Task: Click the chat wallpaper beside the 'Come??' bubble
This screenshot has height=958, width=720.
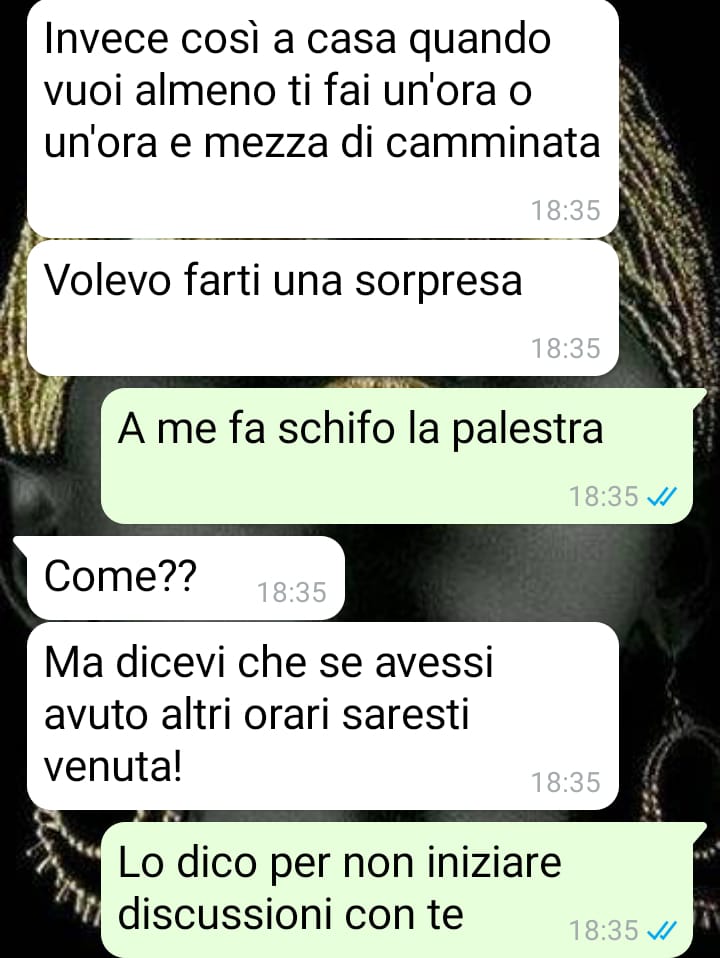Action: [526, 577]
